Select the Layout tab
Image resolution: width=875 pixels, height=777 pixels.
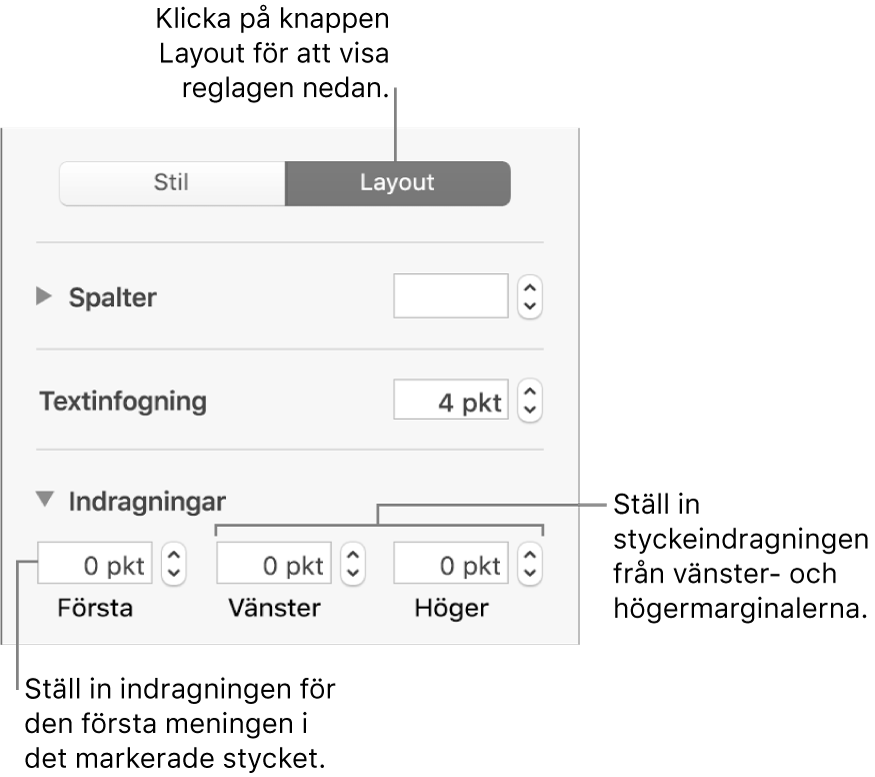[397, 183]
